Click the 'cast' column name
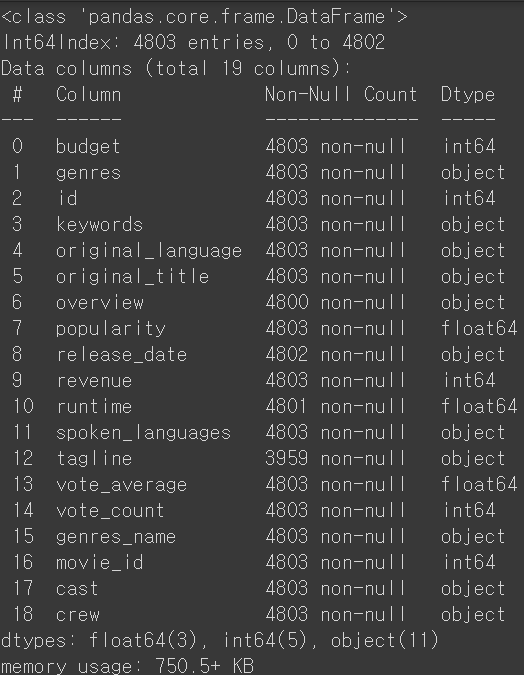 77,588
